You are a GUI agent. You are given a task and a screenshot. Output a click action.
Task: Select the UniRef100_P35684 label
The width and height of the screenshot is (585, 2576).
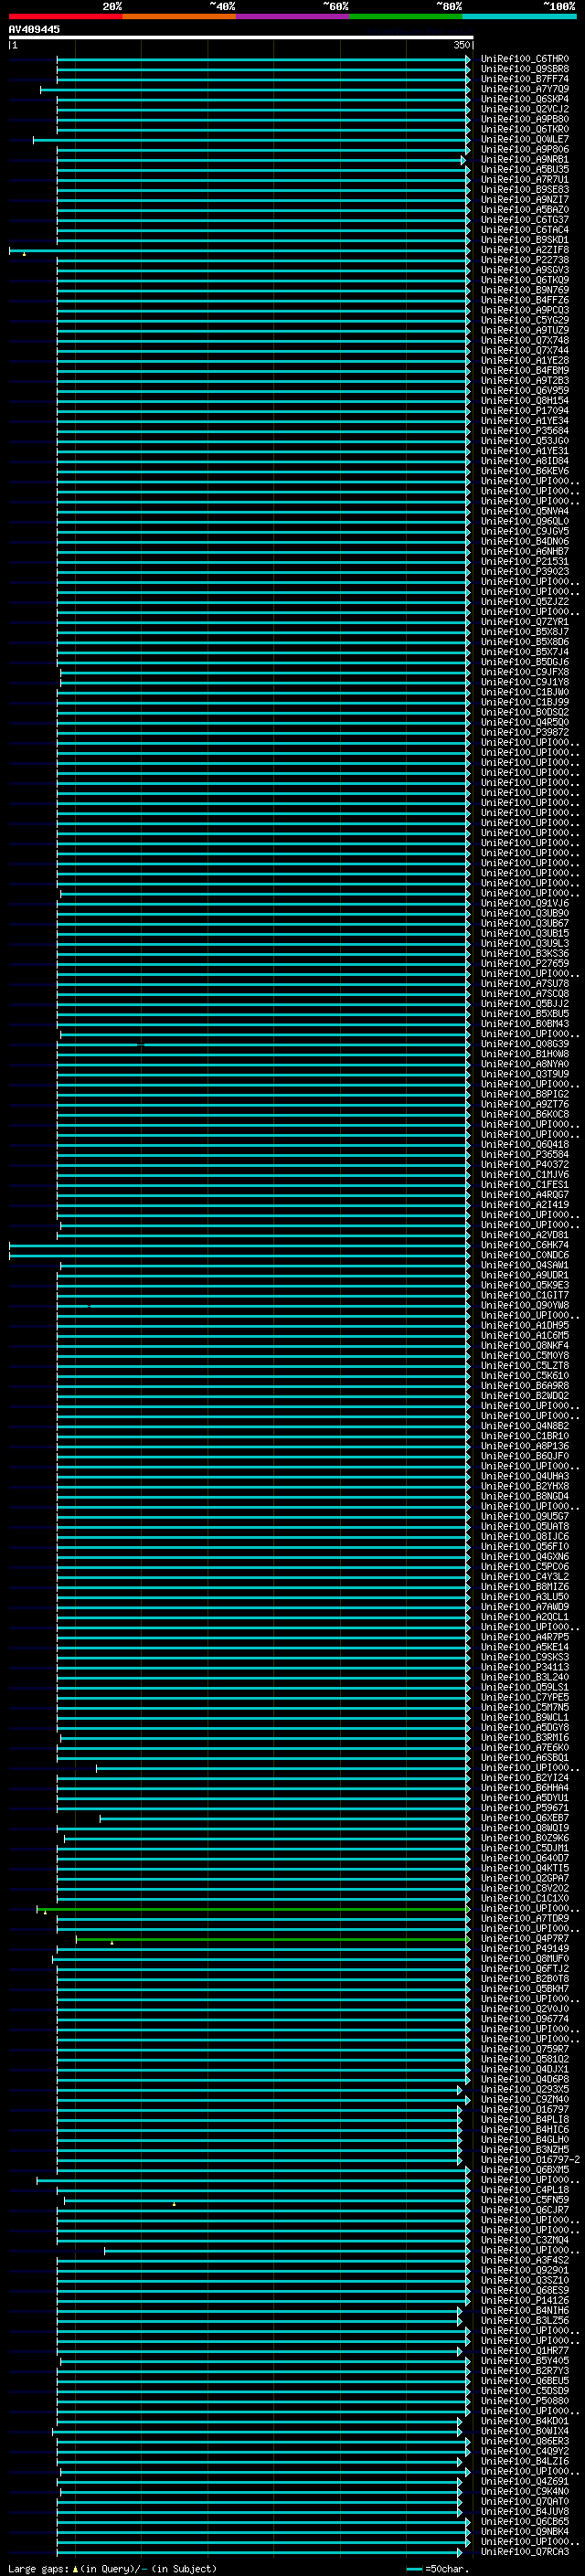[x=525, y=431]
